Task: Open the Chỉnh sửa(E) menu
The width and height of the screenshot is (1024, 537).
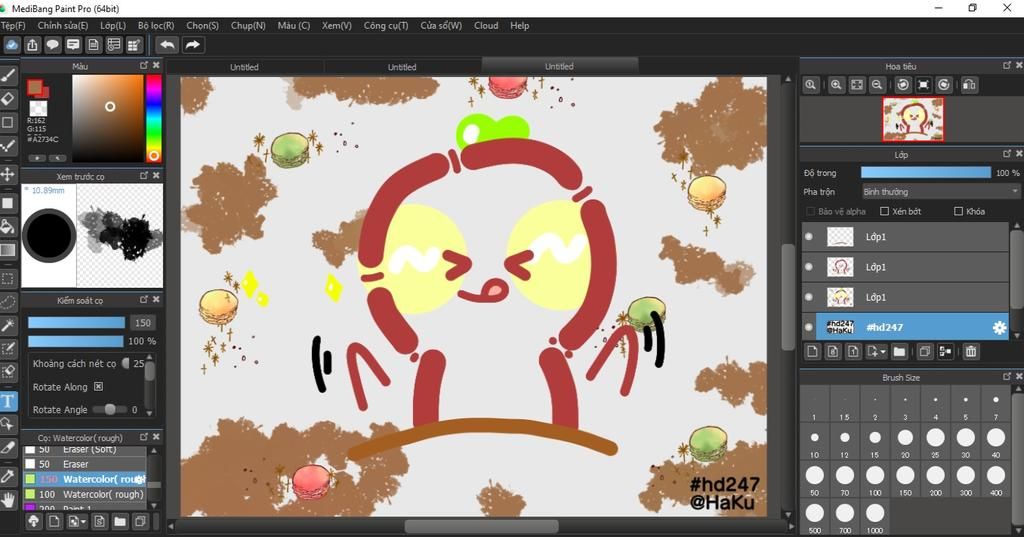Action: click(x=63, y=25)
